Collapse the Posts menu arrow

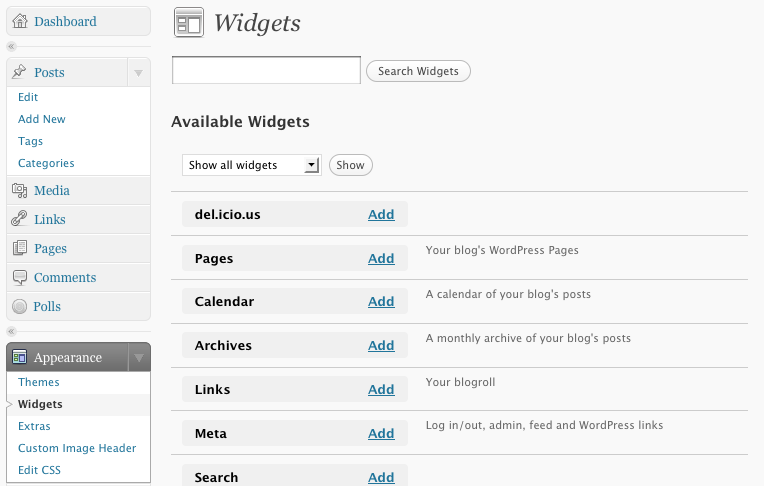point(138,73)
